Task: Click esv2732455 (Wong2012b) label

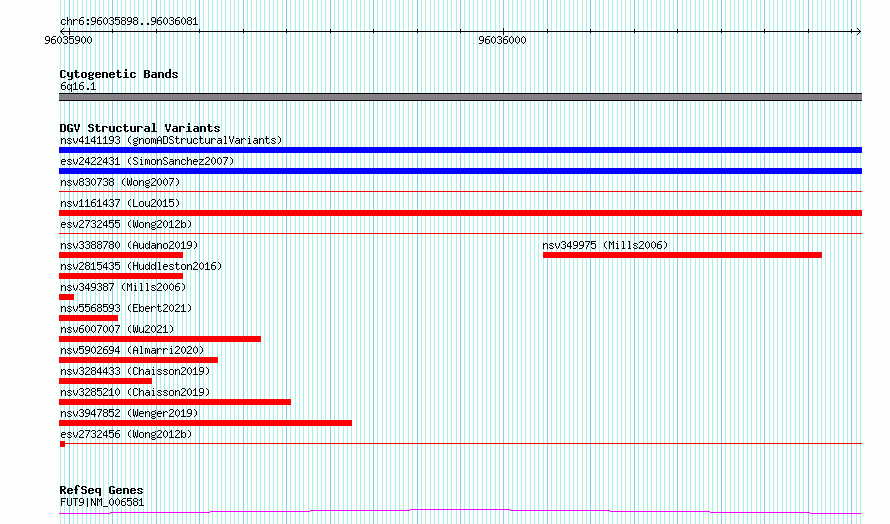Action: 126,224
